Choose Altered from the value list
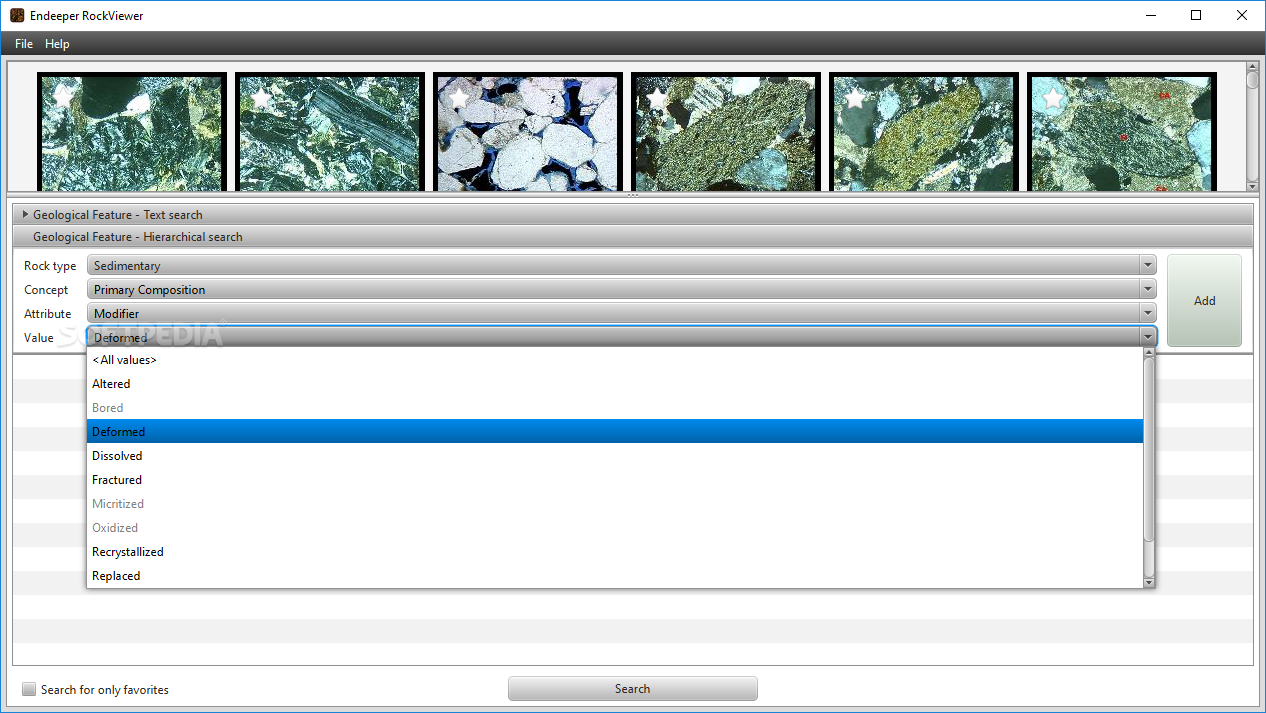This screenshot has width=1266, height=713. click(615, 384)
